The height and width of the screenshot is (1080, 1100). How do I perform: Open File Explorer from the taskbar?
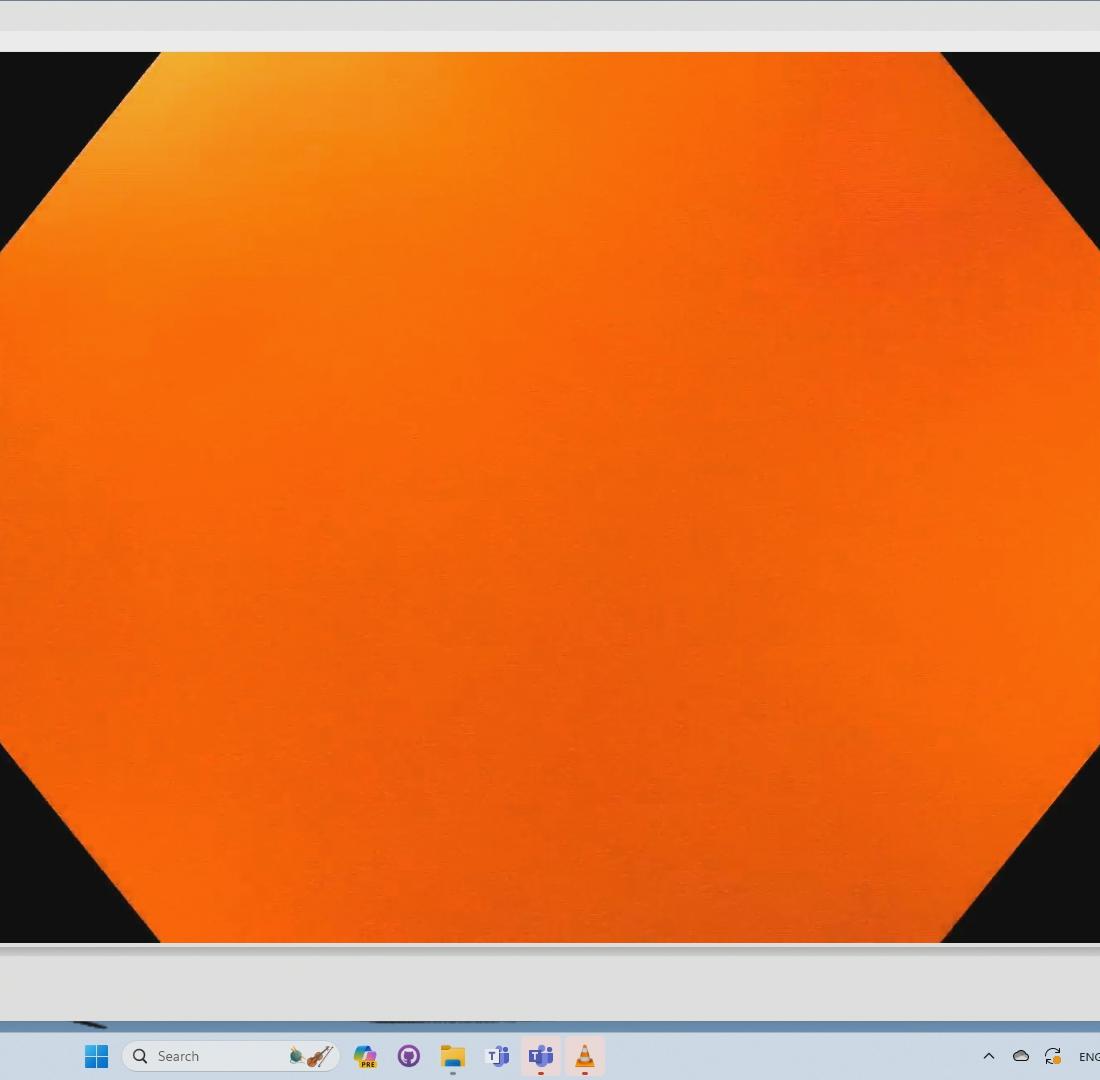tap(452, 1056)
